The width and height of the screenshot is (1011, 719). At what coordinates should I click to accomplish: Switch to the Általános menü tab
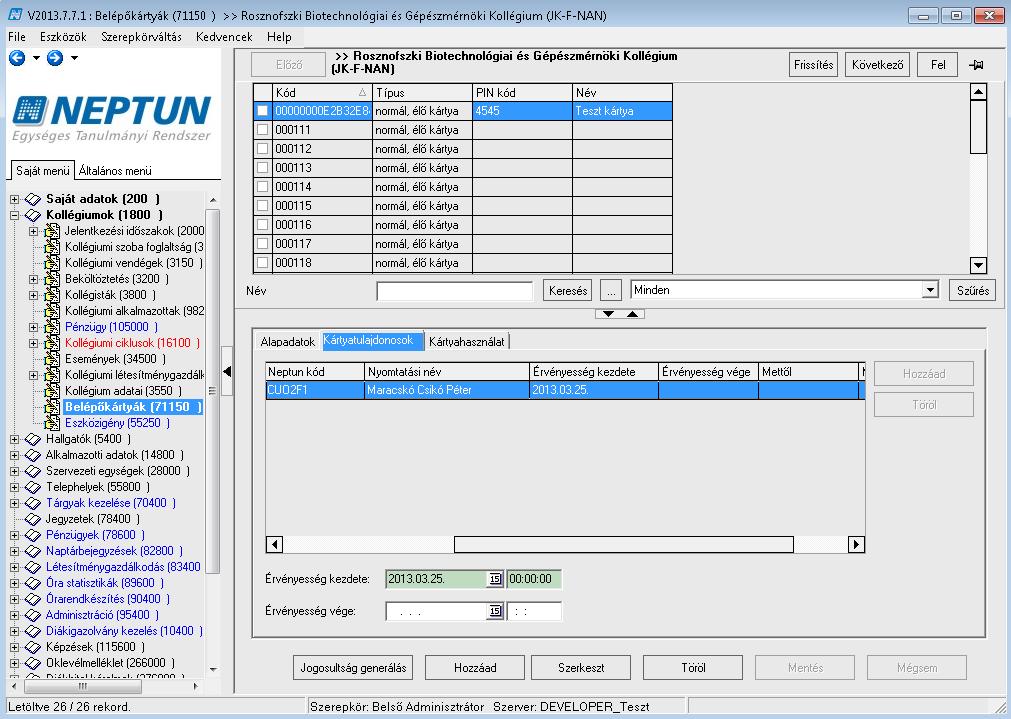(115, 171)
